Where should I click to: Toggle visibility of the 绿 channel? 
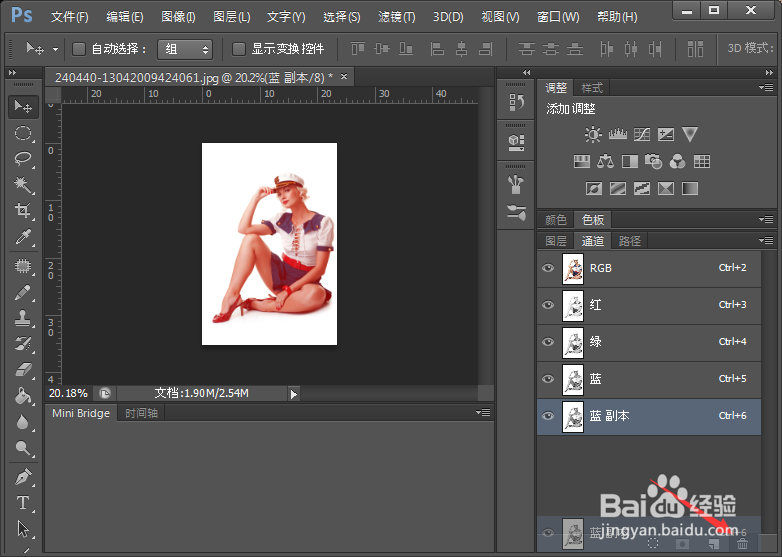pyautogui.click(x=548, y=342)
